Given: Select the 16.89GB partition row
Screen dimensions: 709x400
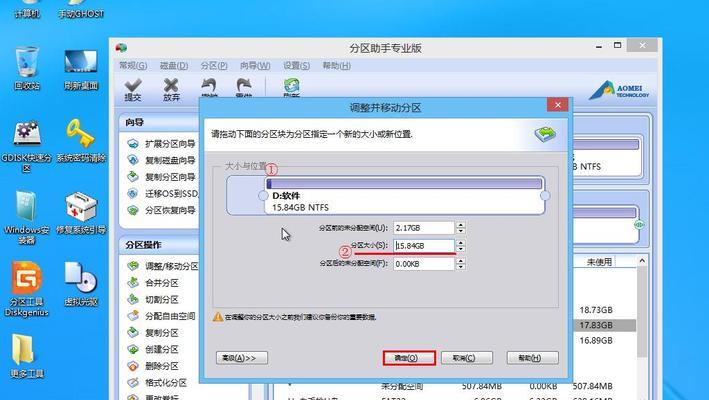Looking at the screenshot, I should point(596,340).
